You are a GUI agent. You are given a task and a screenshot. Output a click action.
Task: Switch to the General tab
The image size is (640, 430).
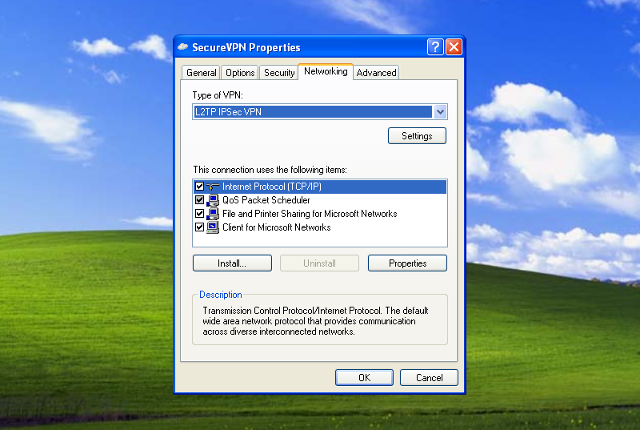pos(201,73)
